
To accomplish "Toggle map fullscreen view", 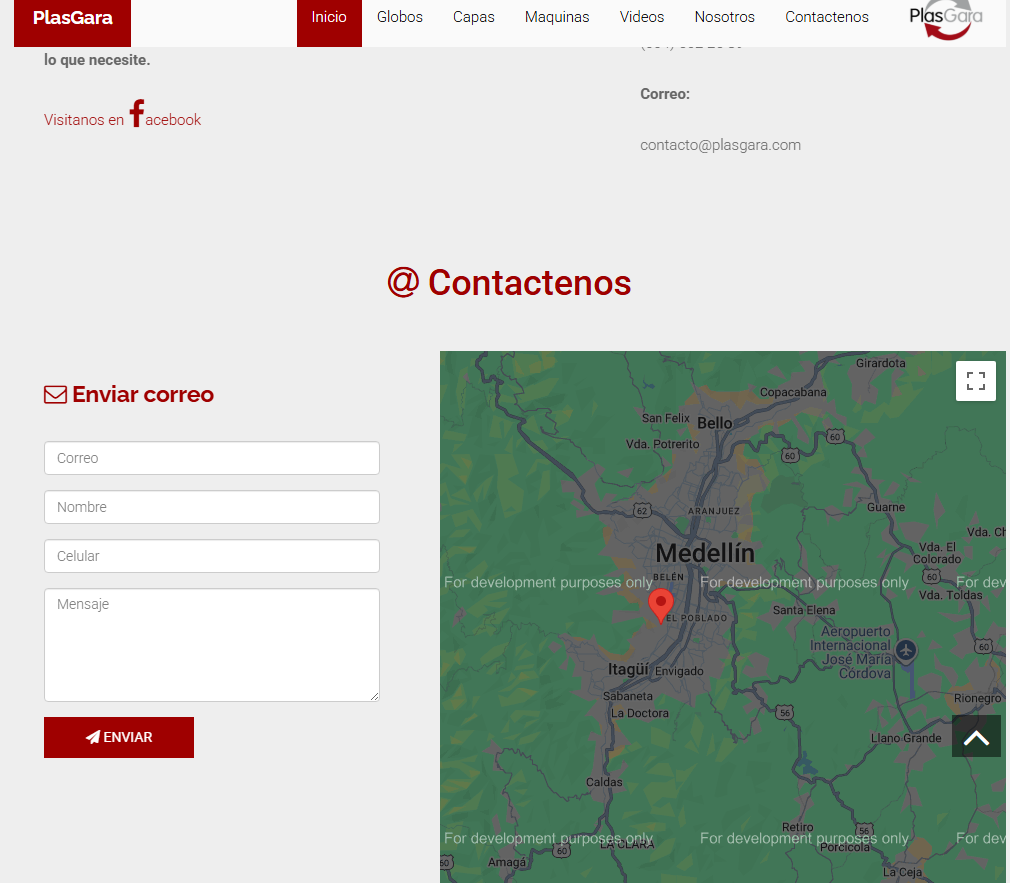I will click(975, 381).
